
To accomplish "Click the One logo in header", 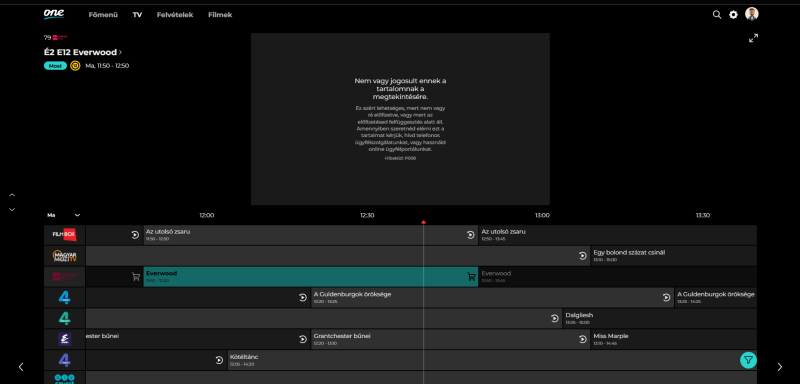I will (54, 14).
